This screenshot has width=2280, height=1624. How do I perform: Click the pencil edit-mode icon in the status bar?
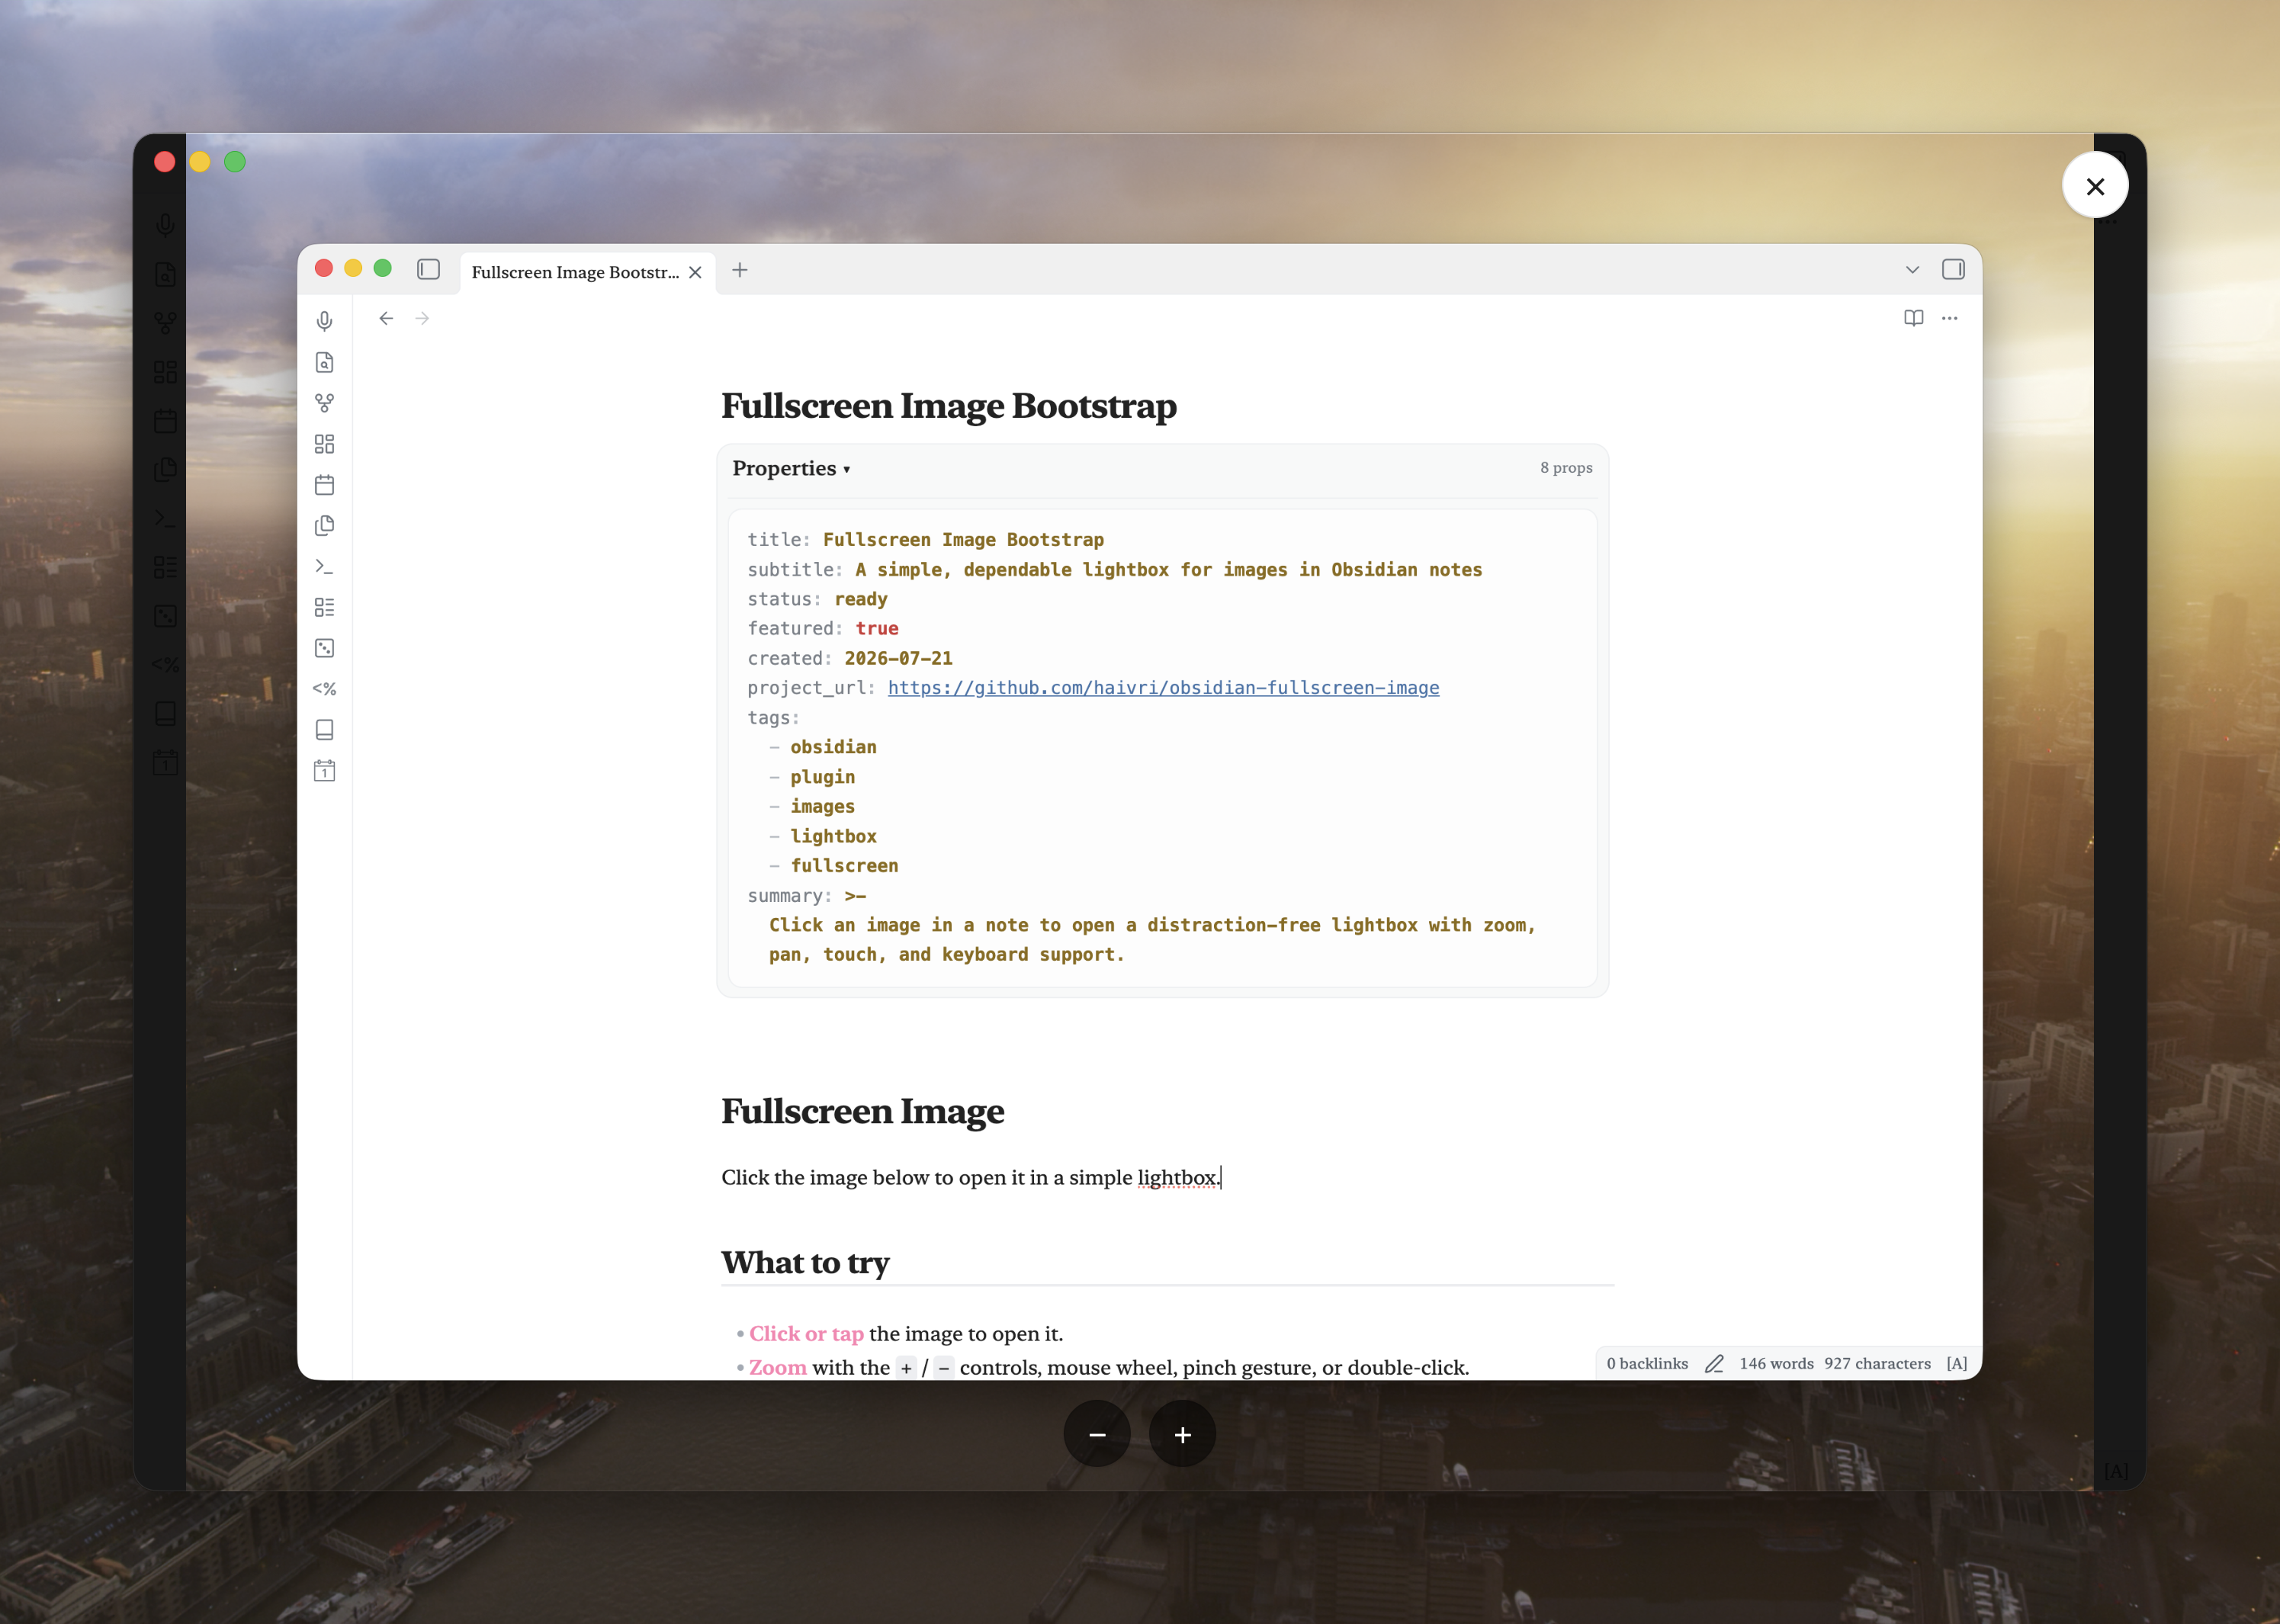pyautogui.click(x=1714, y=1363)
